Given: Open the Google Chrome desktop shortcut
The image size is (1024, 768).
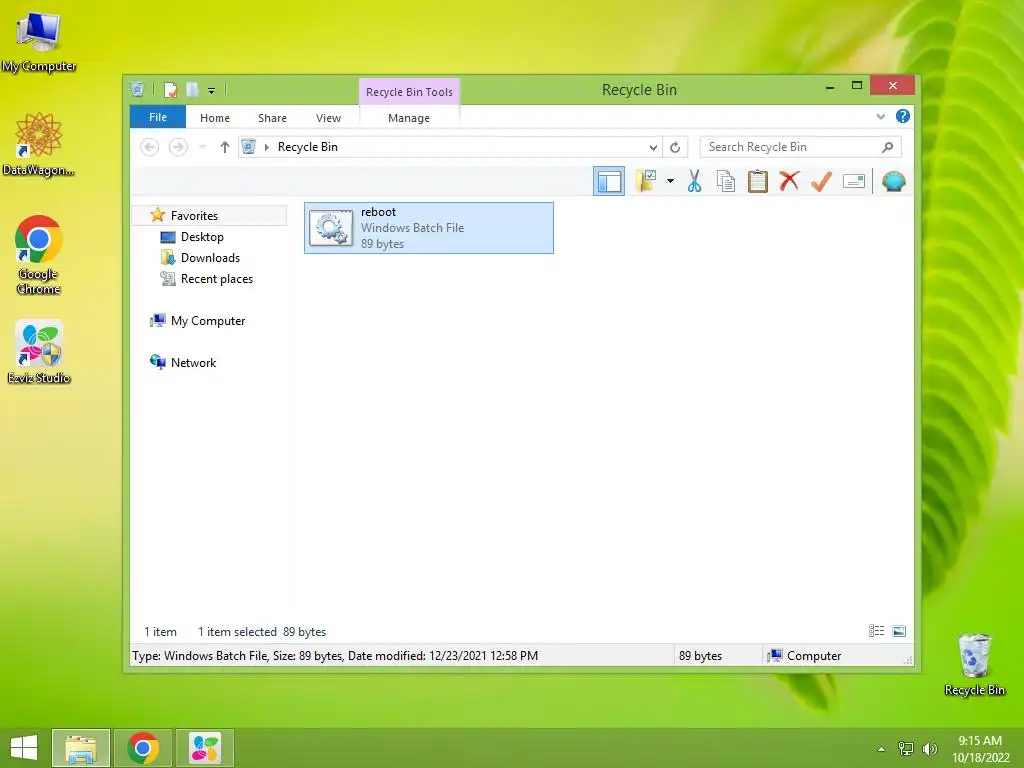Looking at the screenshot, I should click(39, 255).
